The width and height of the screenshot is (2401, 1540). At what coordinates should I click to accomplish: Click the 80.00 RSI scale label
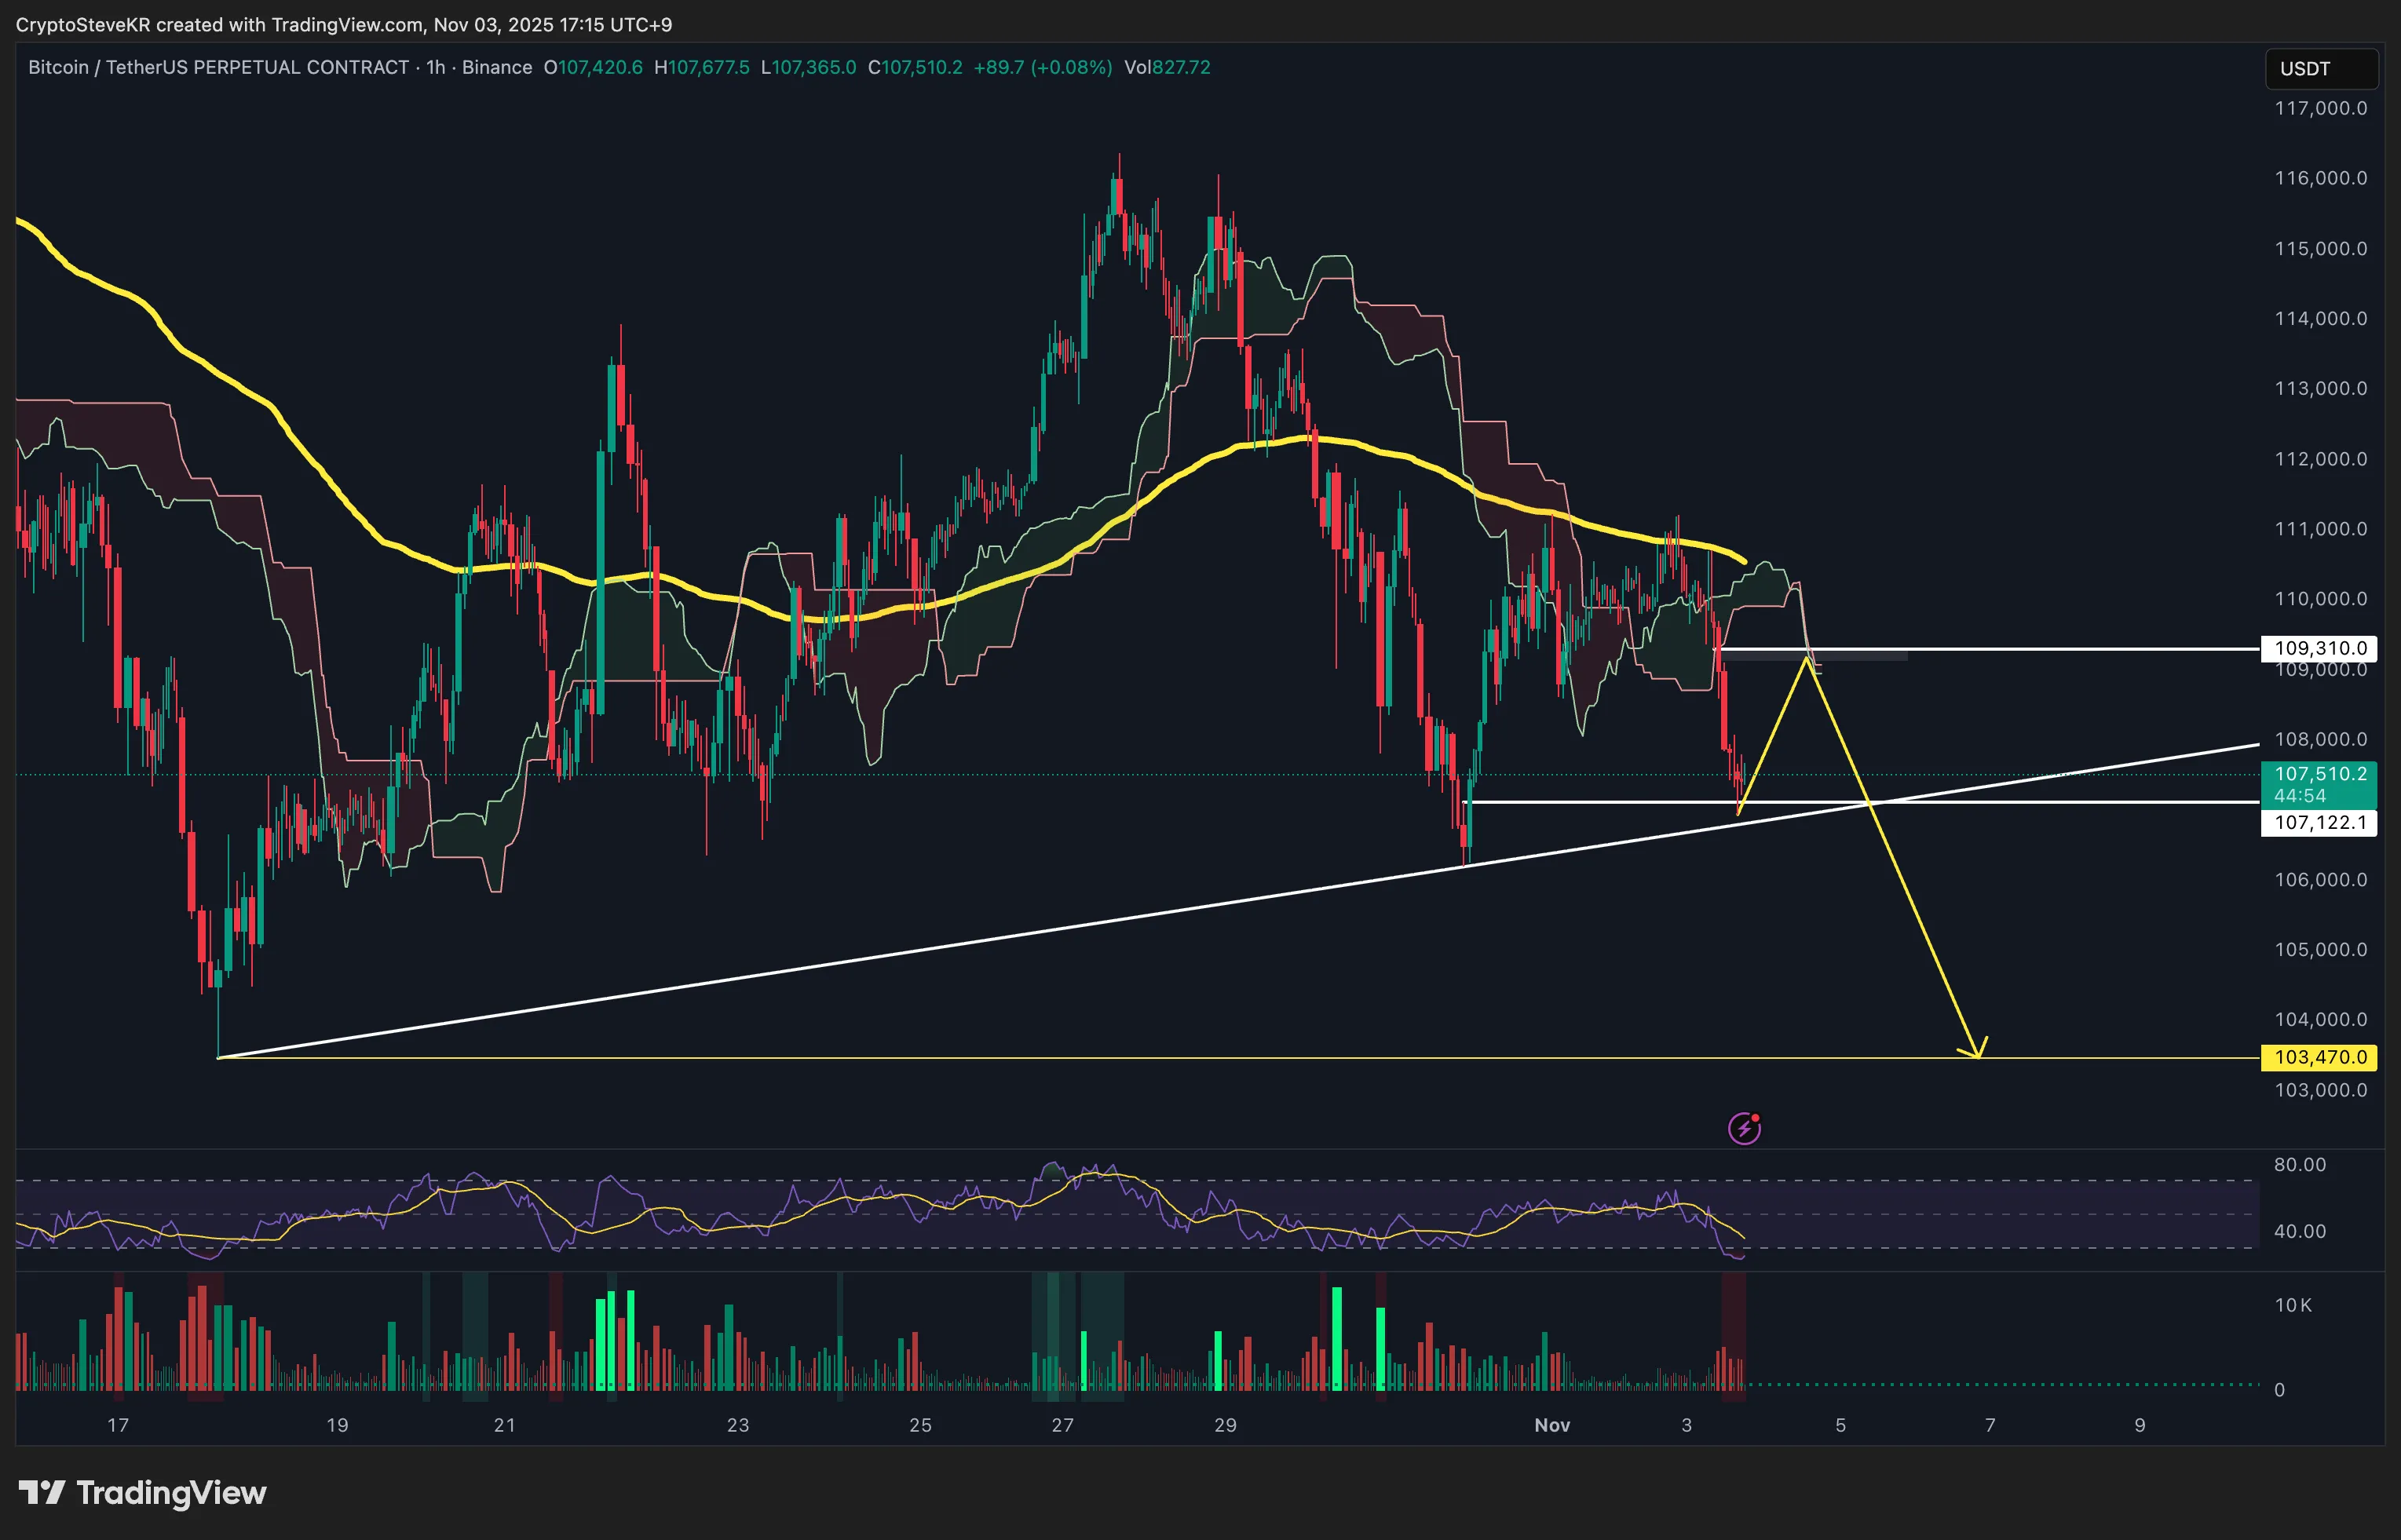tap(2299, 1164)
